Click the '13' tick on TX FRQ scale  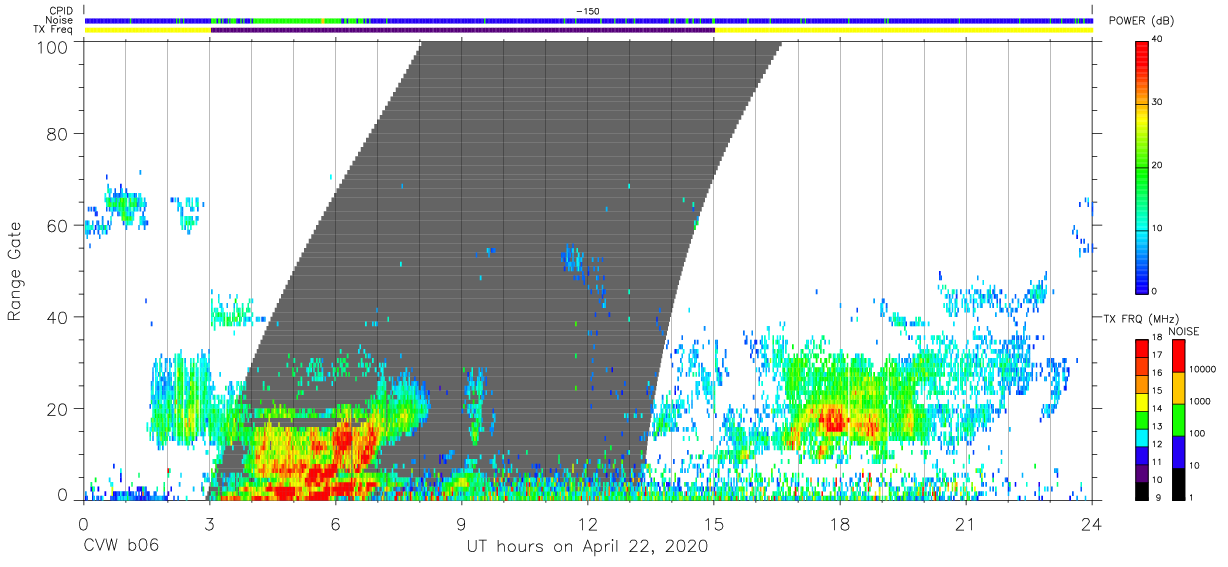[1158, 426]
